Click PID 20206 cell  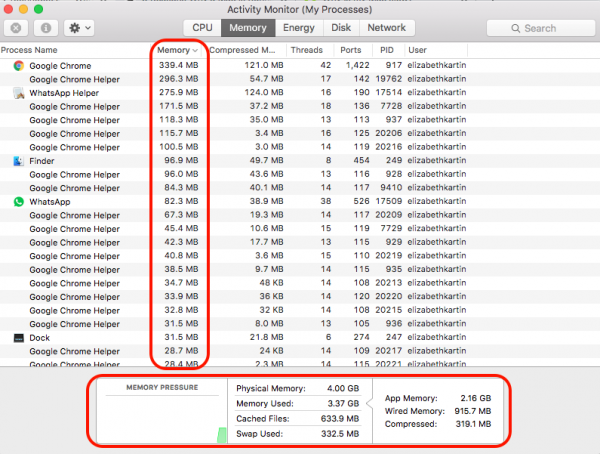coord(388,133)
